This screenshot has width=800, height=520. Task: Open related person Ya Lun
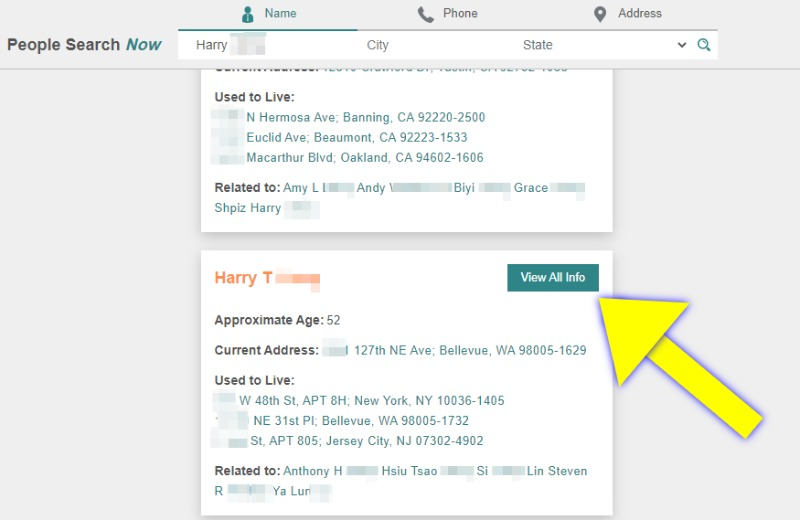tap(302, 491)
